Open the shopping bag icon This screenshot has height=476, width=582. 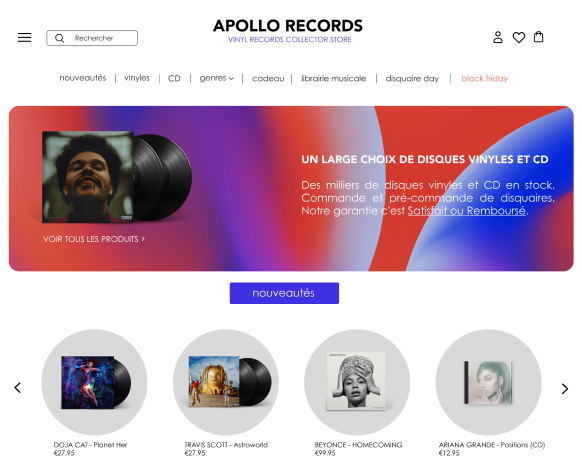point(538,37)
